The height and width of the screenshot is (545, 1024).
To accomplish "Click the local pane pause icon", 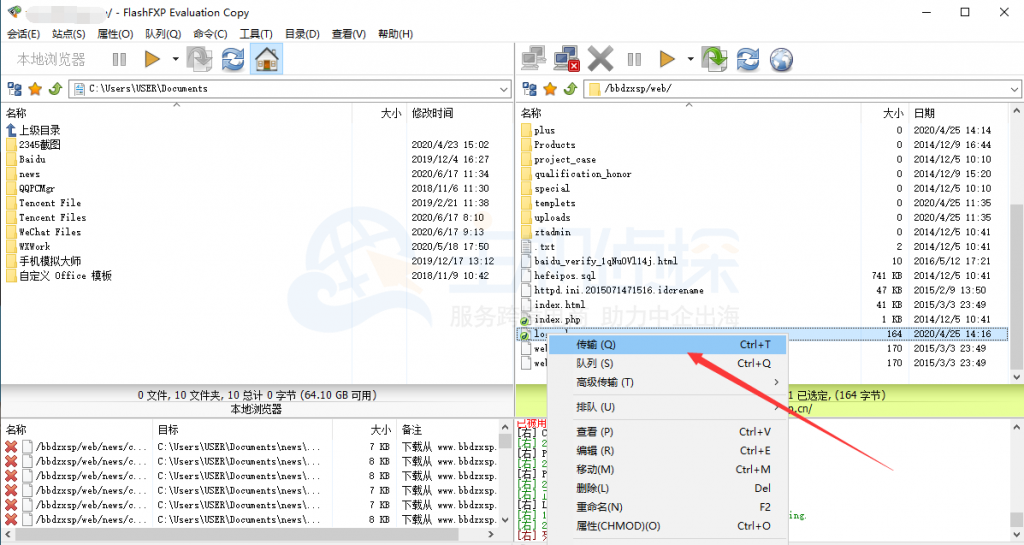I will tap(119, 59).
